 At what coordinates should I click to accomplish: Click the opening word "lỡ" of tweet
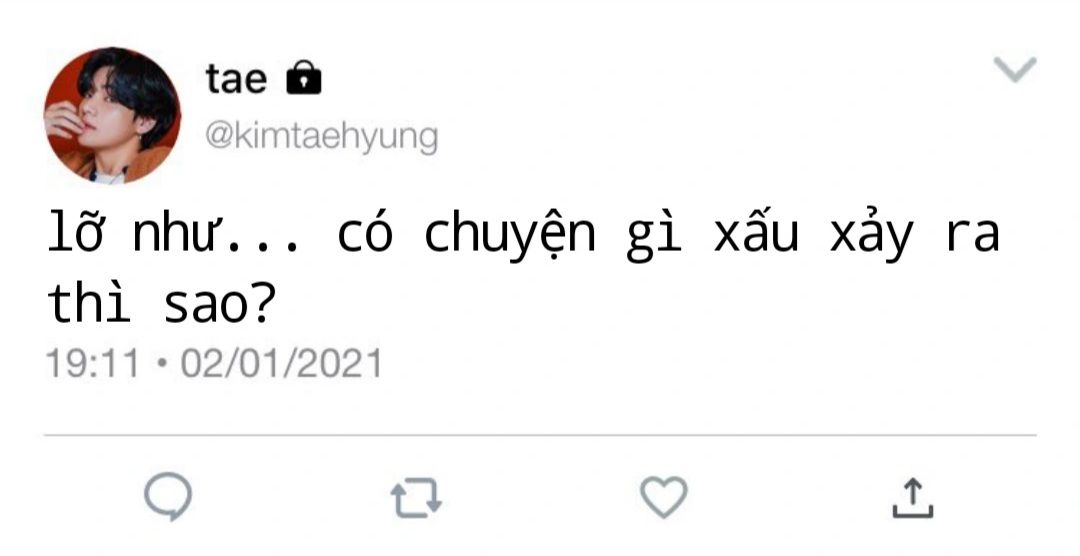pos(74,233)
